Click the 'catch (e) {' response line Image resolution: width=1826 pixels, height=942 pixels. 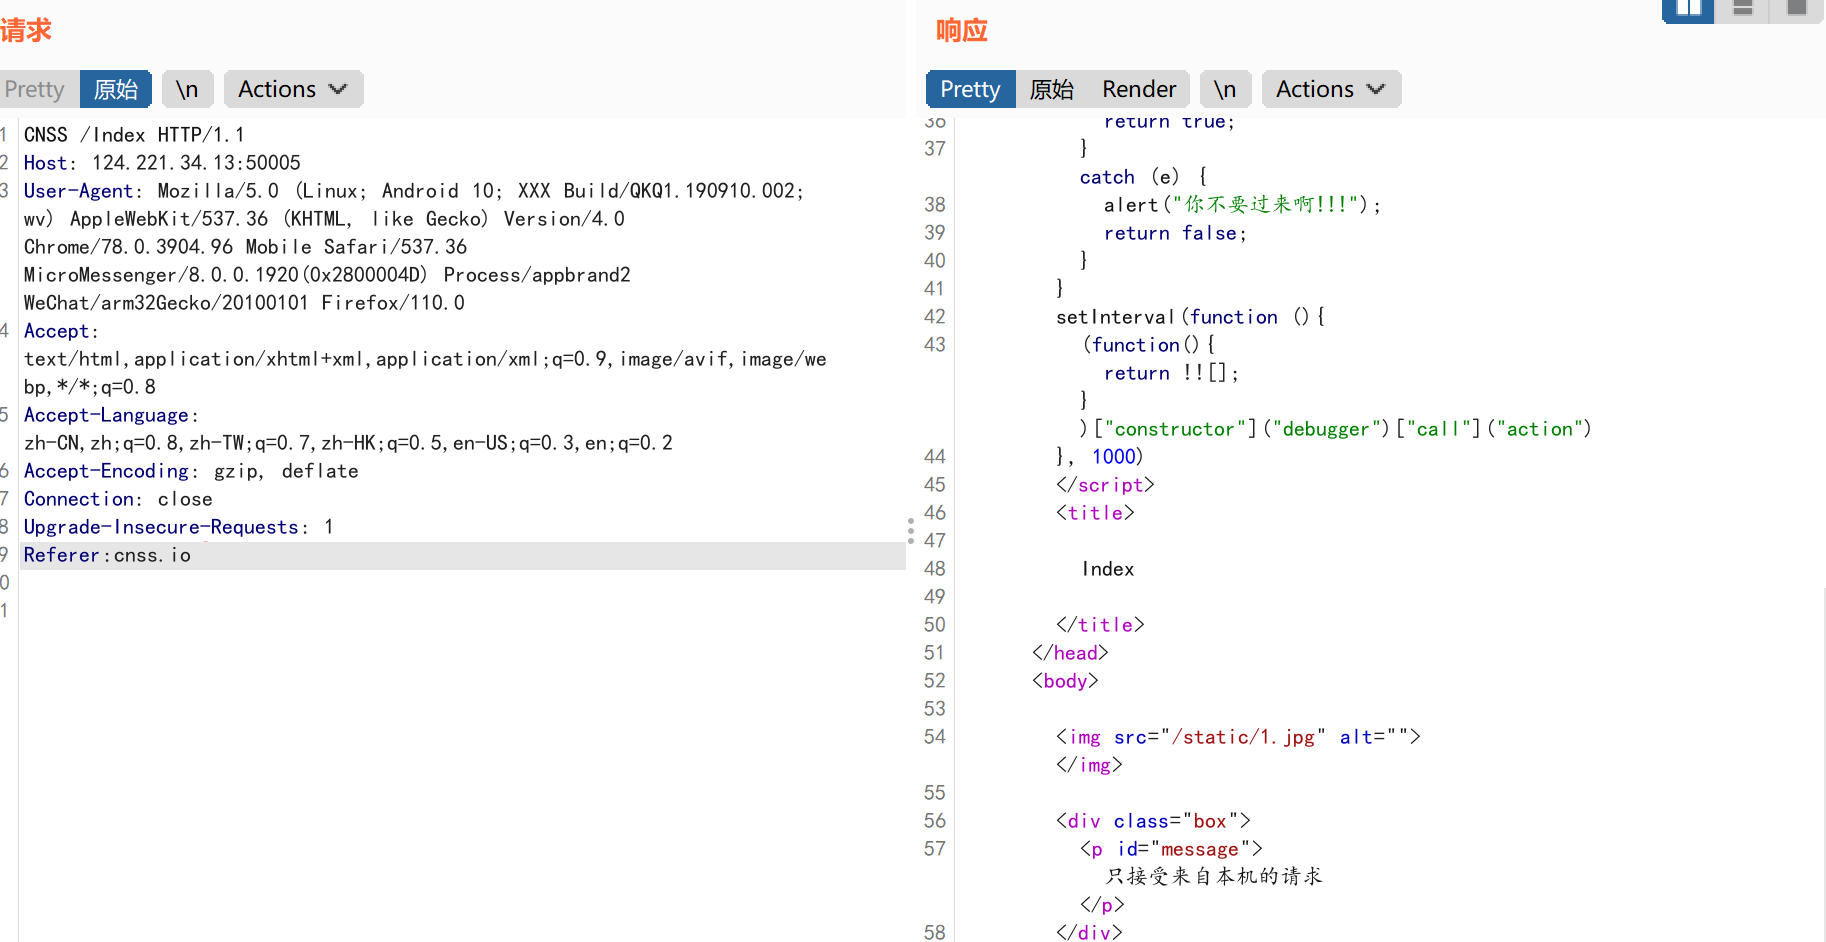tap(1144, 177)
